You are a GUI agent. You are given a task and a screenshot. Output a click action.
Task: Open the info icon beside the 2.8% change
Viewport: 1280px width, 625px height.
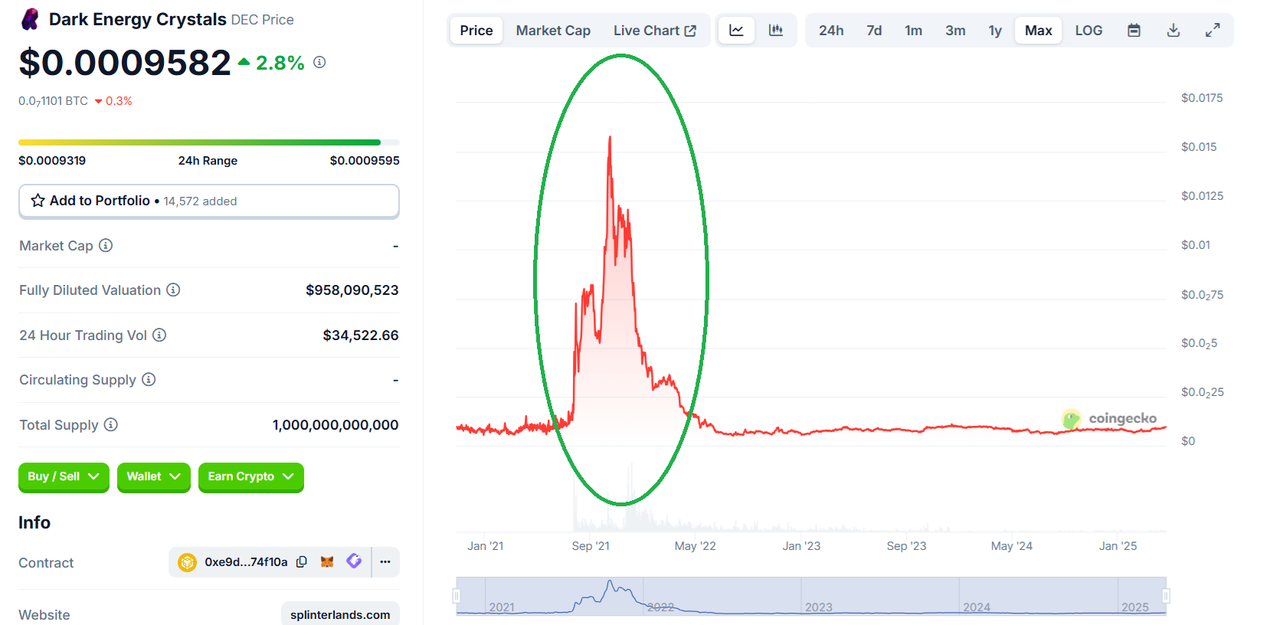320,62
